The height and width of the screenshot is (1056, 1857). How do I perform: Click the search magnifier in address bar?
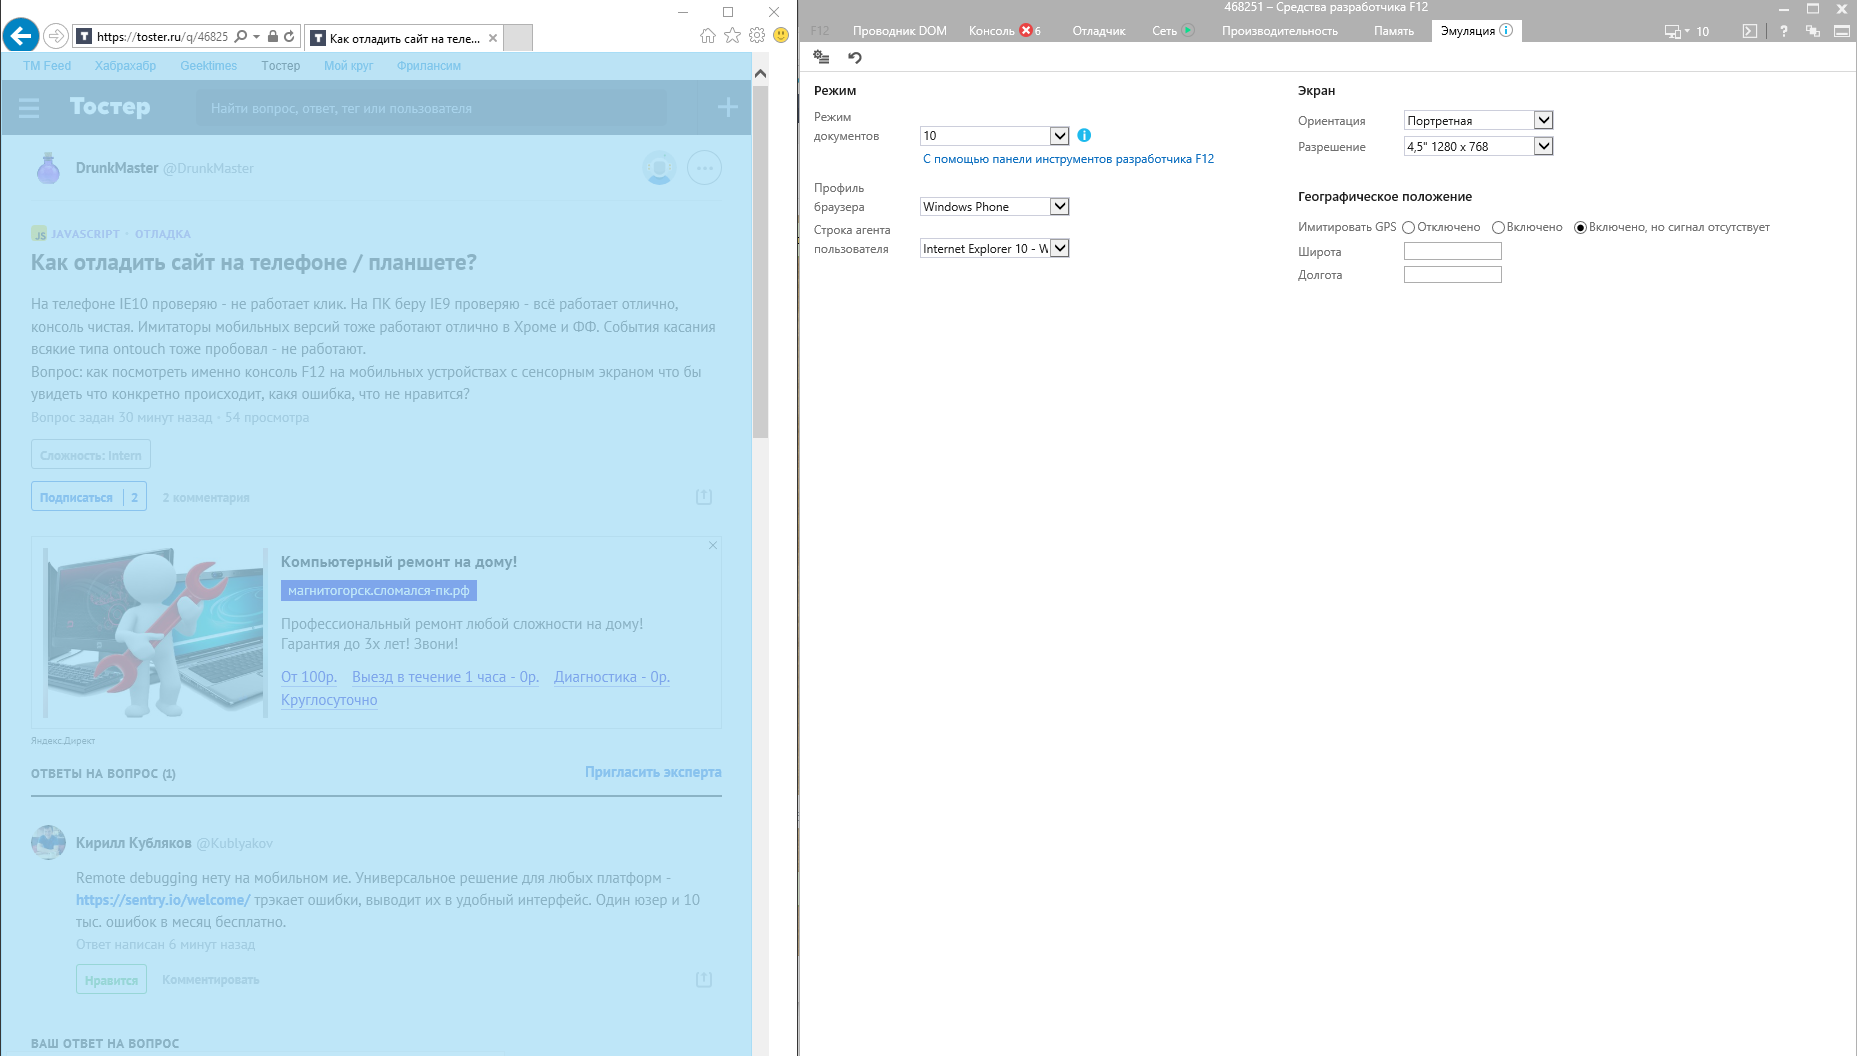(x=240, y=36)
